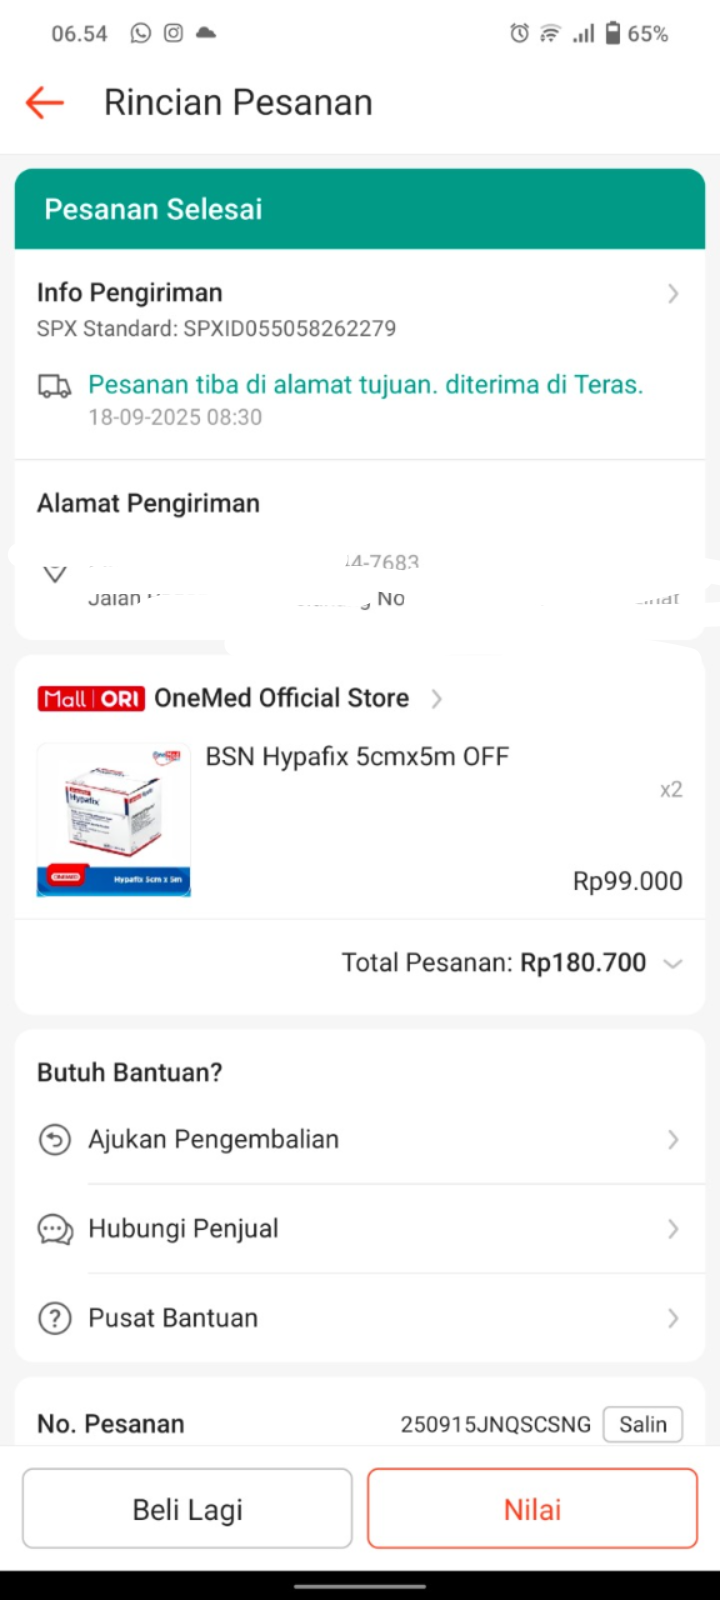Tap the BSN Hypafix 5cmx5m product title
The height and width of the screenshot is (1600, 720).
(x=357, y=757)
